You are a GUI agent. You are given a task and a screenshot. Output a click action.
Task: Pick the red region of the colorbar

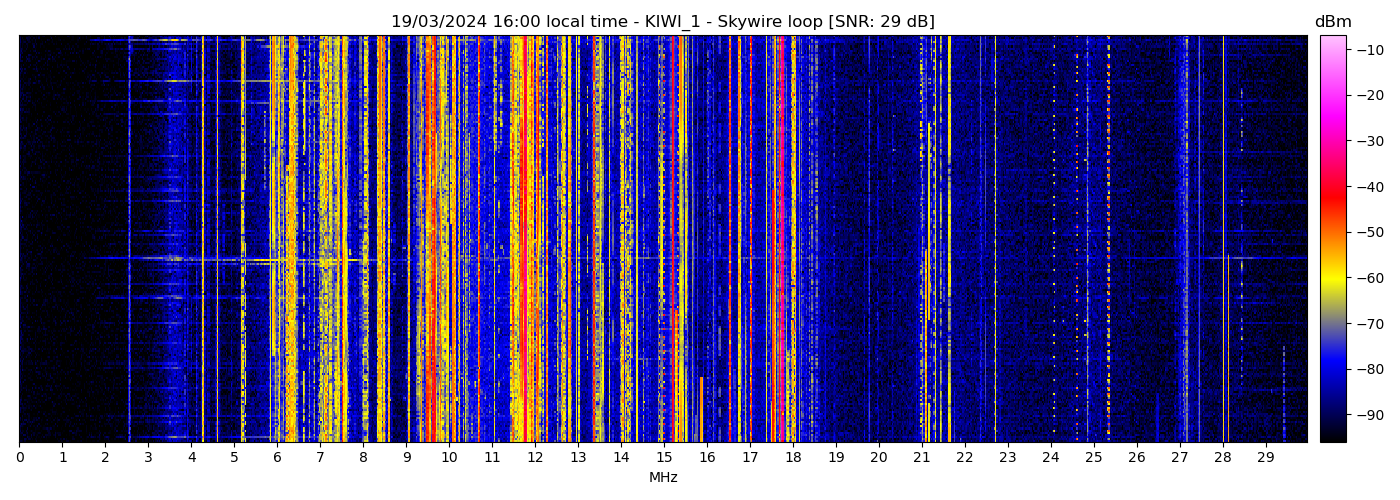pyautogui.click(x=1332, y=195)
